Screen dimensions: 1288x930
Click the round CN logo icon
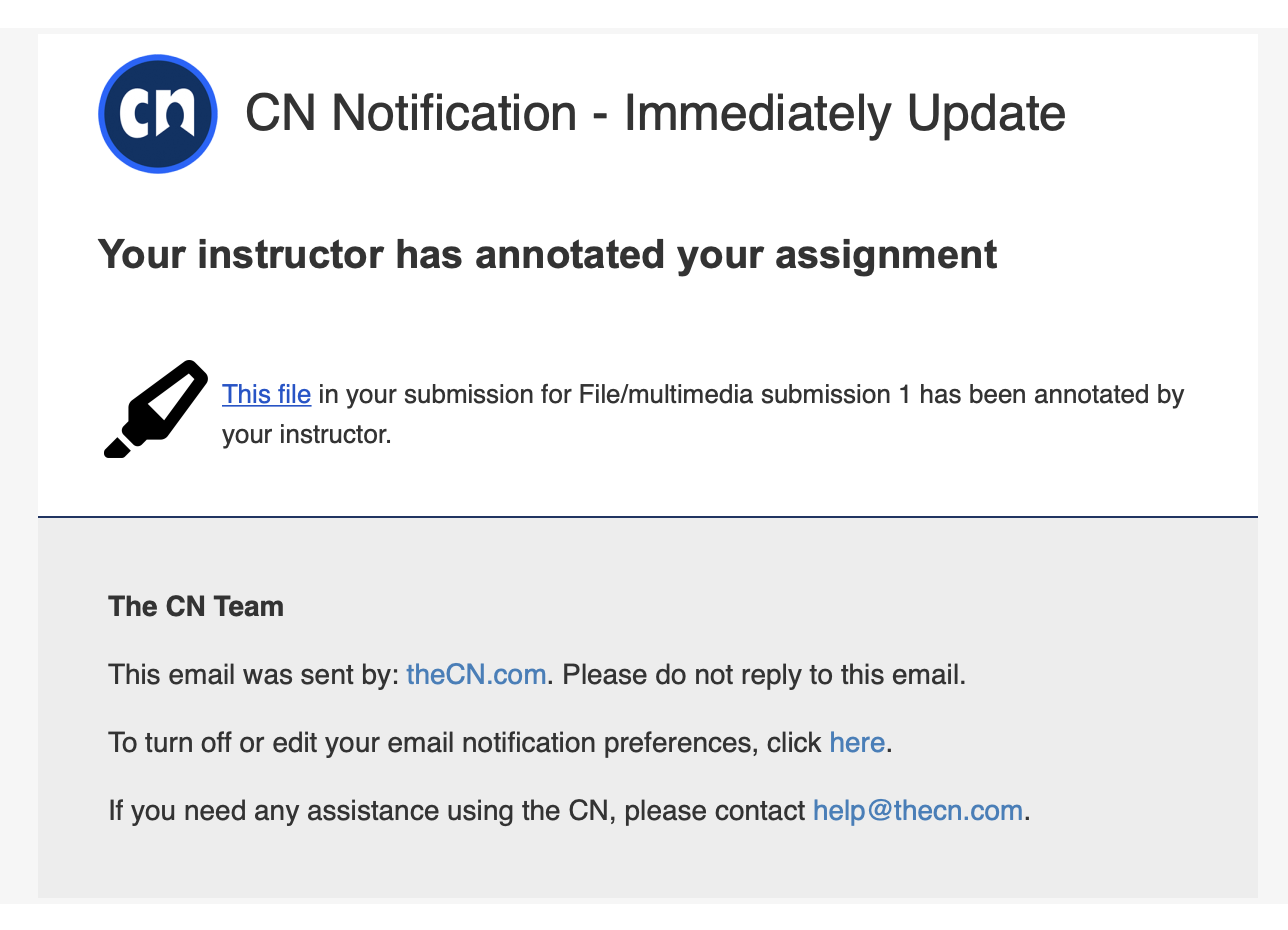coord(158,114)
